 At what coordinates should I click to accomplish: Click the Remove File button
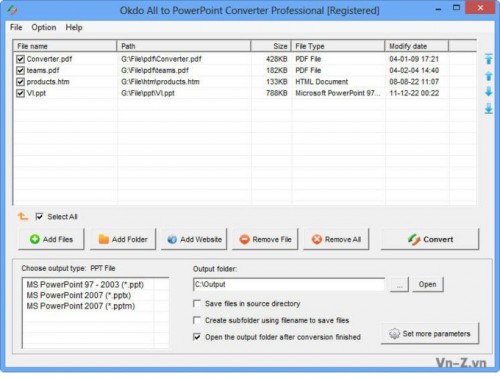[x=265, y=239]
